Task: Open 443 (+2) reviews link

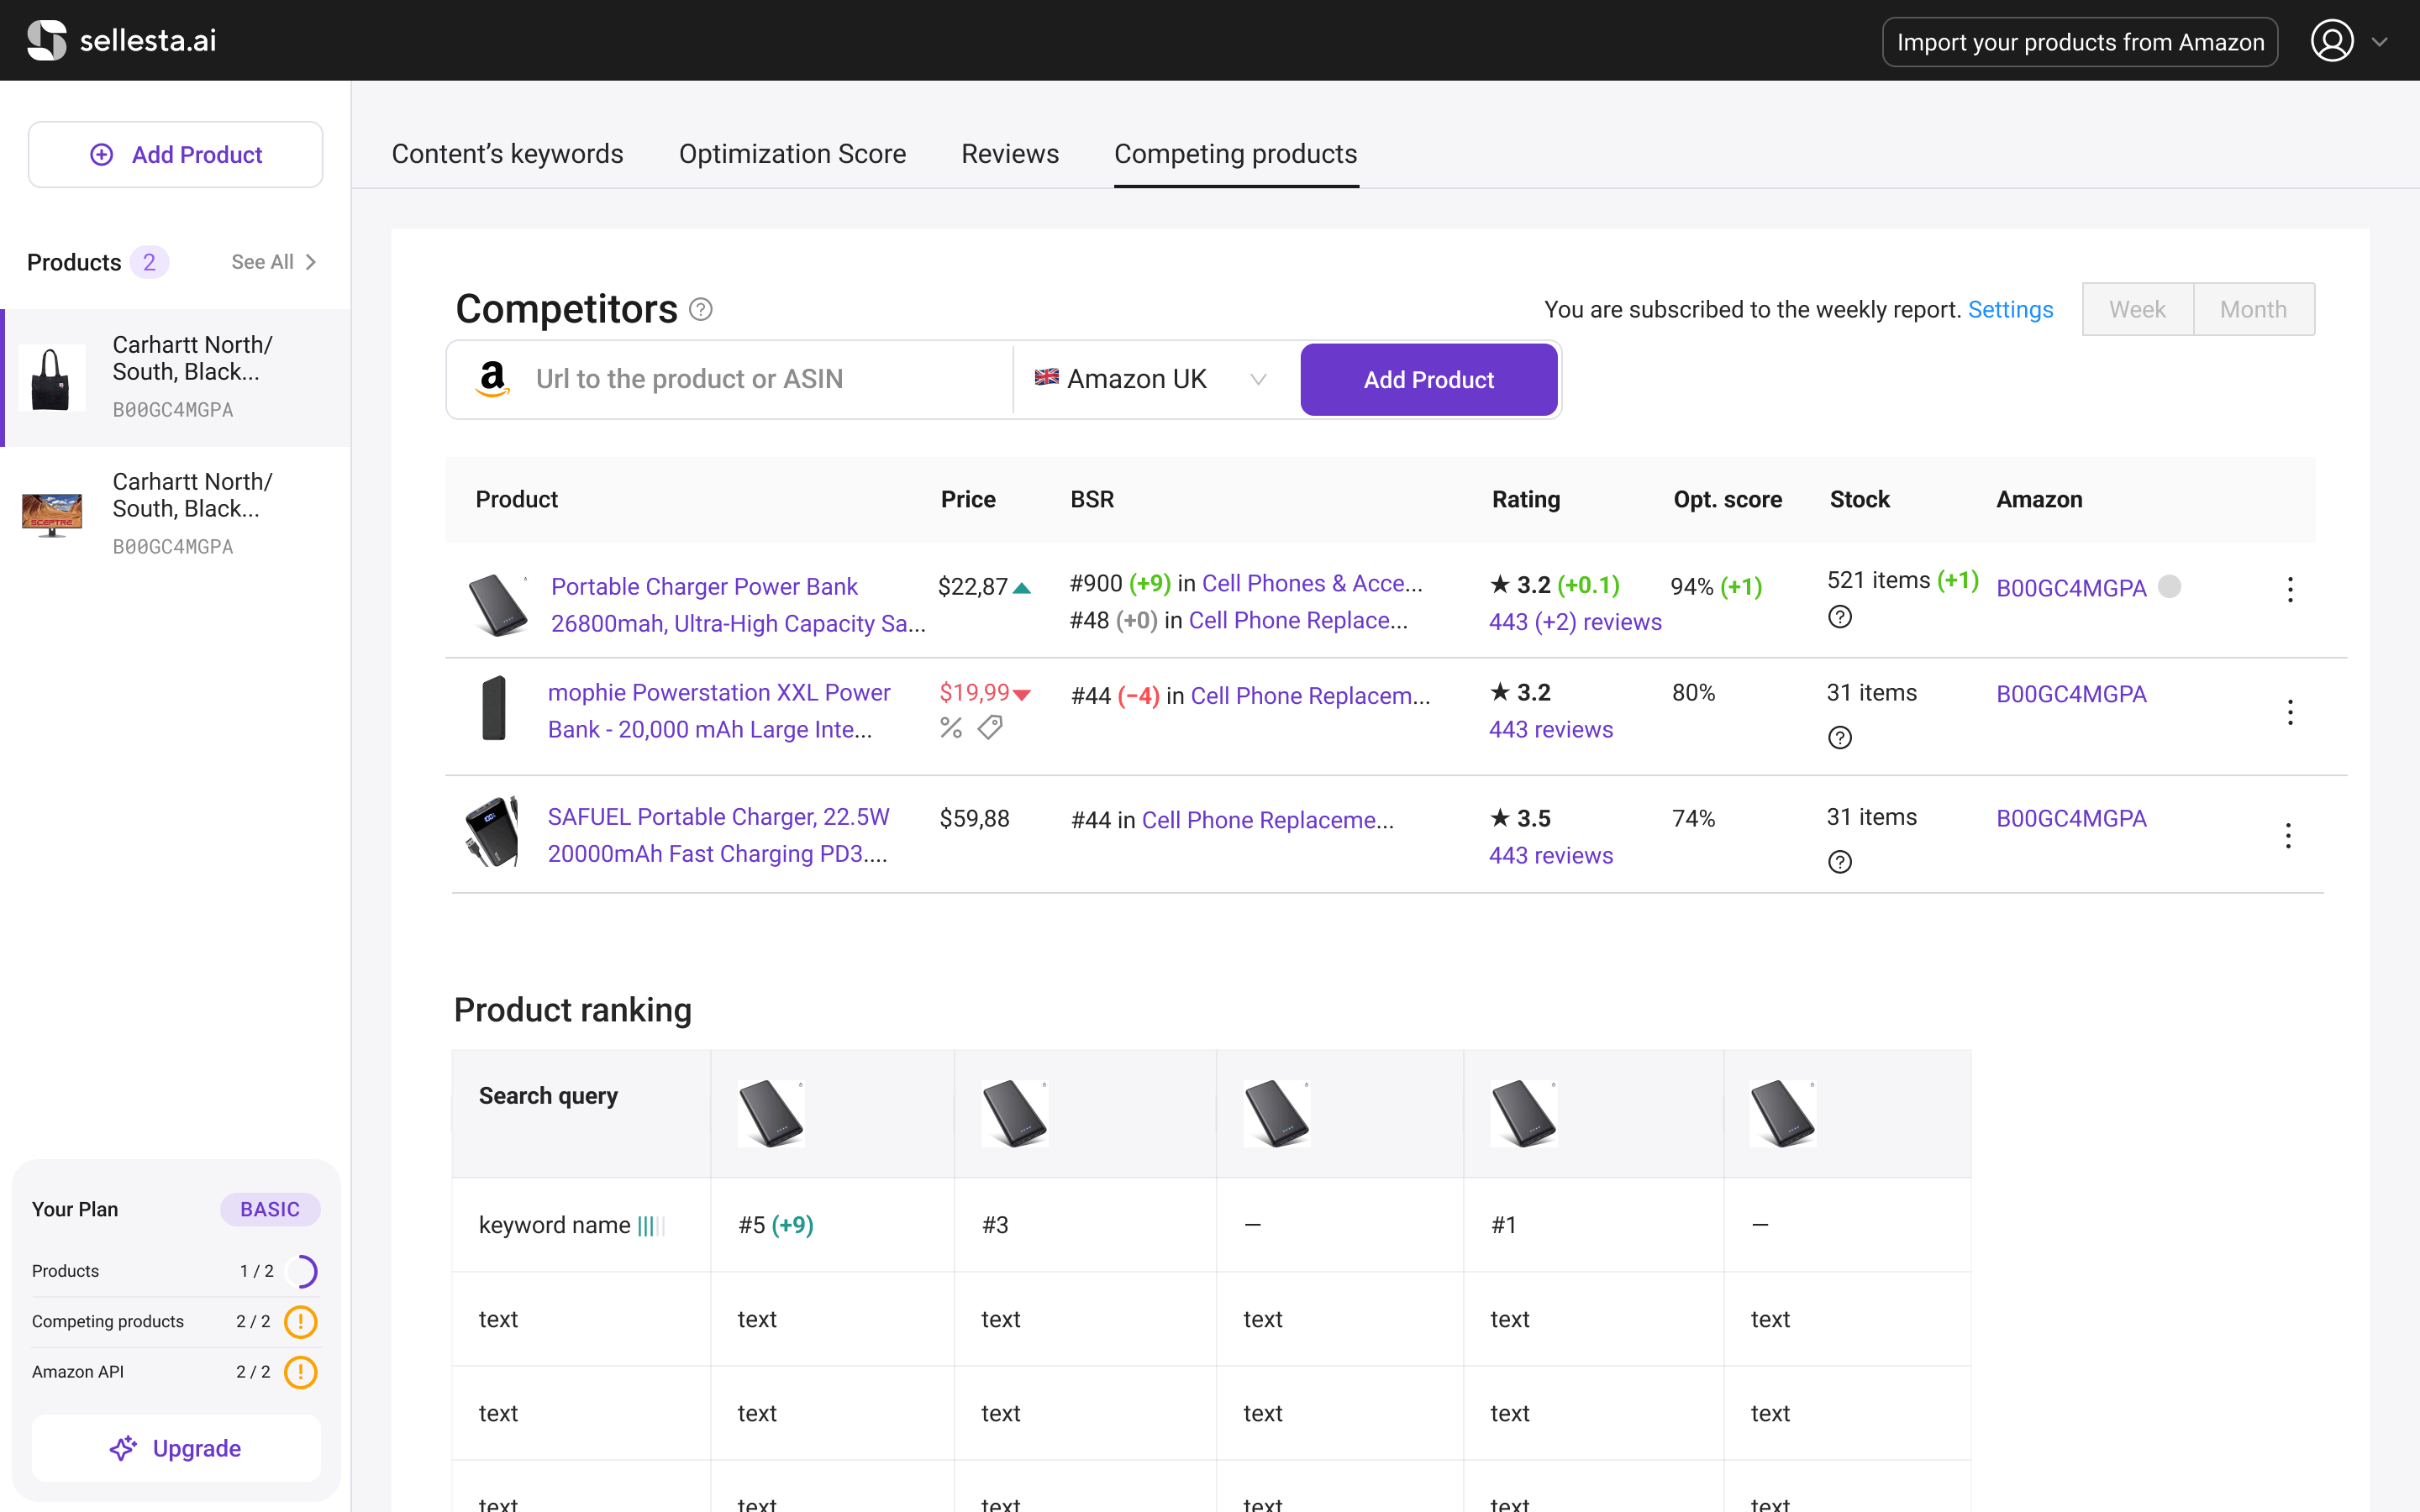Action: pos(1575,622)
